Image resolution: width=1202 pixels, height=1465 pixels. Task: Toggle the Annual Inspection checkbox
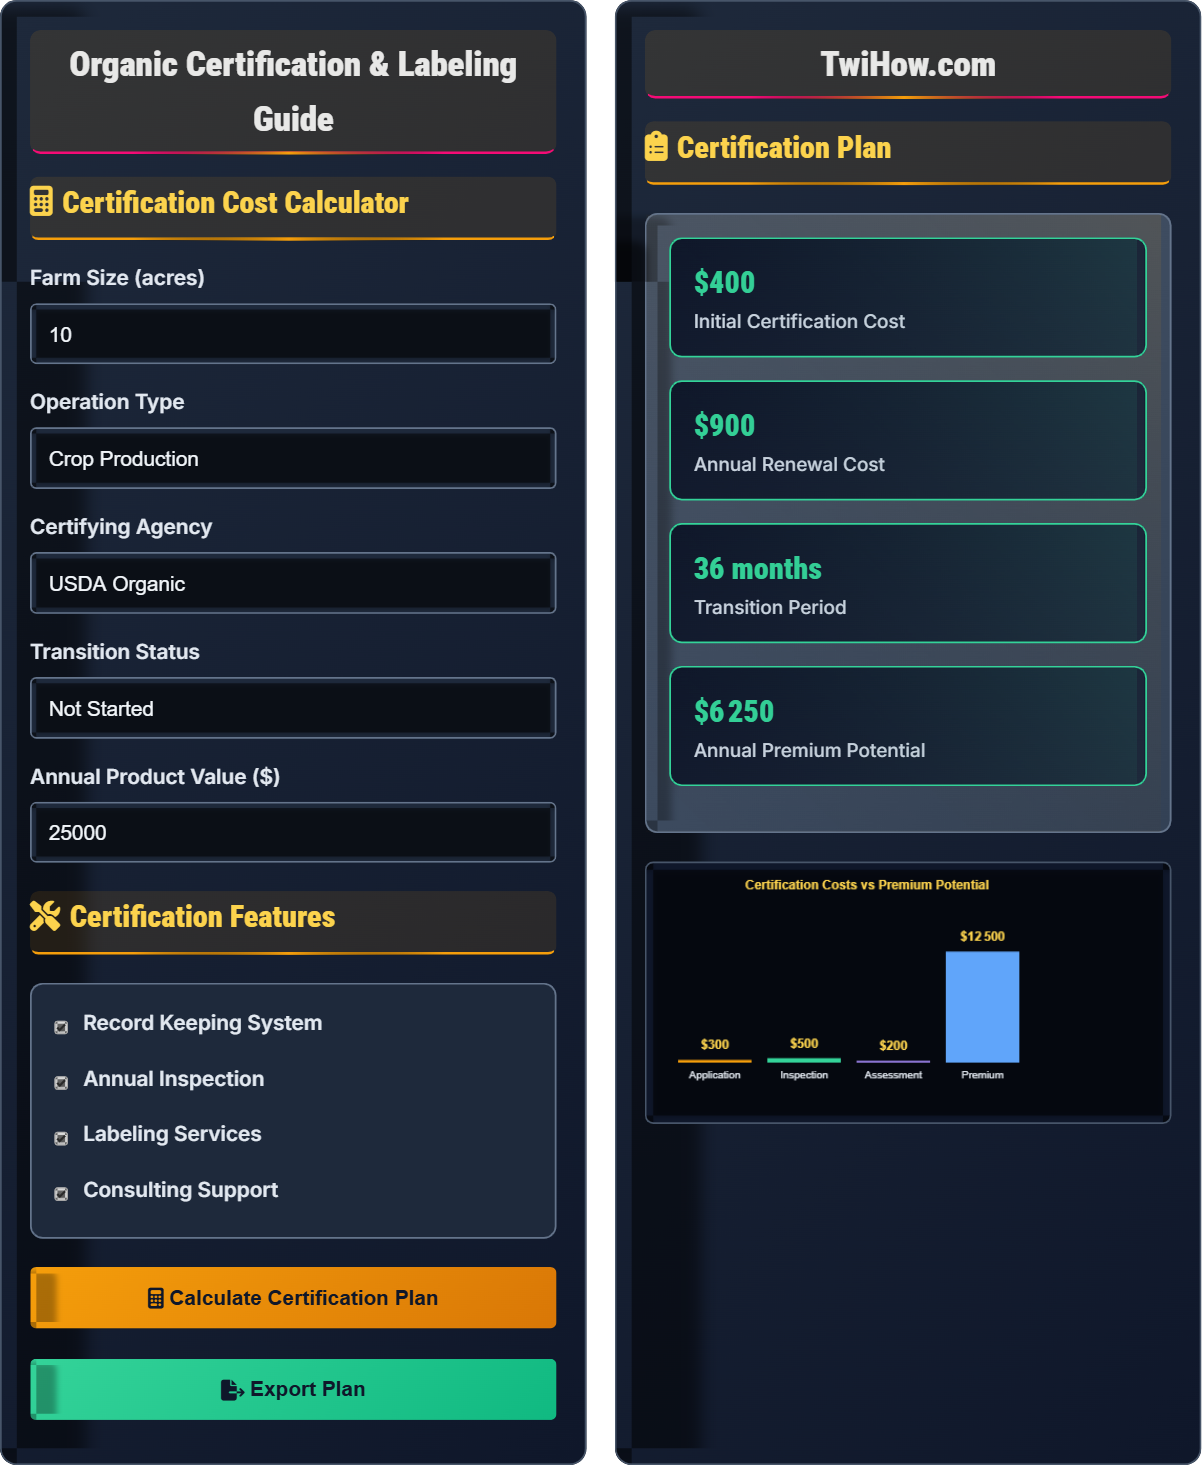pos(61,1082)
